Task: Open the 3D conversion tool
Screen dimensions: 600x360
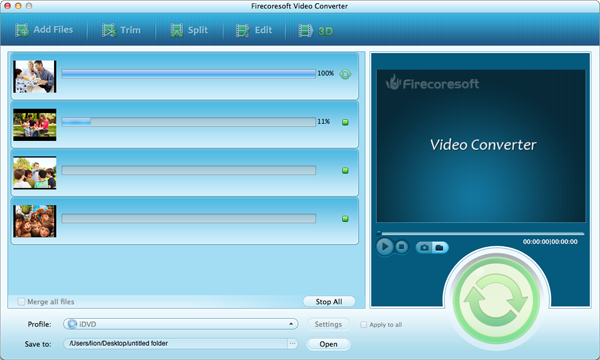Action: [x=316, y=31]
